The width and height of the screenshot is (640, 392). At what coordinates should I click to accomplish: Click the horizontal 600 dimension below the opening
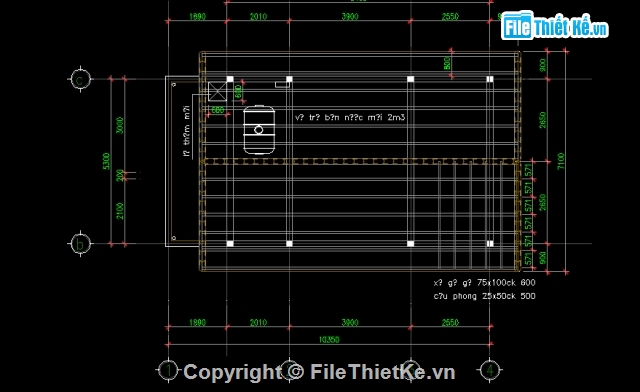218,110
